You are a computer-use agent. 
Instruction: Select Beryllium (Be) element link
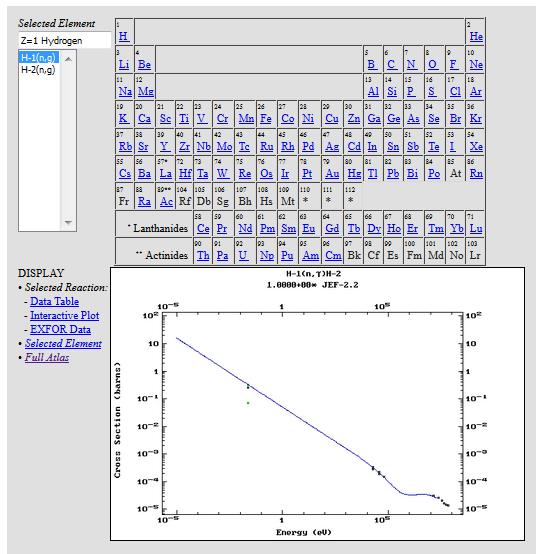pyautogui.click(x=145, y=64)
